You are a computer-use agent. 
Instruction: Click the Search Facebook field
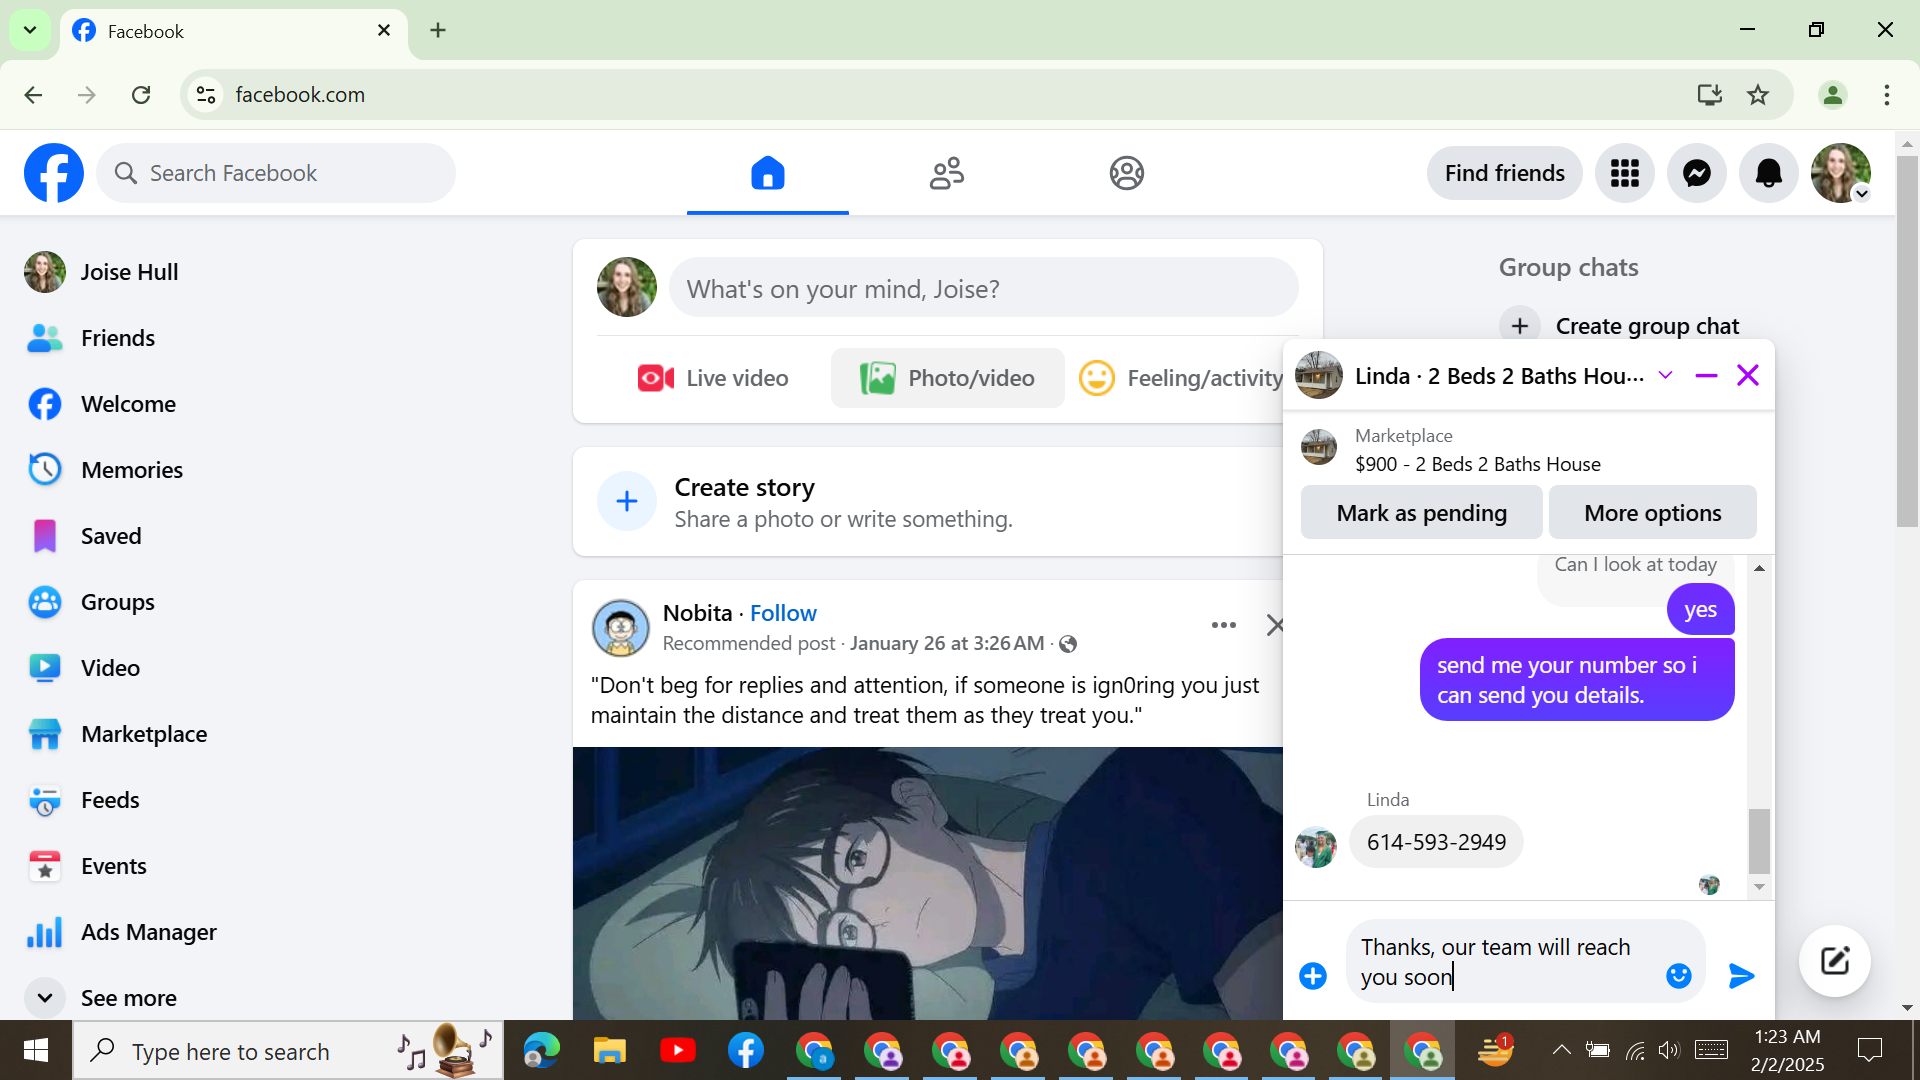(276, 173)
